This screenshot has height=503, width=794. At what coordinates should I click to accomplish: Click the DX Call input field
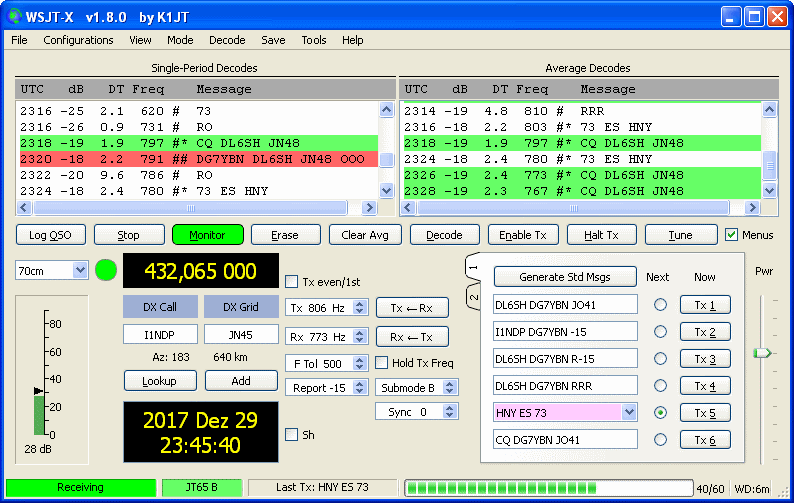pos(160,334)
